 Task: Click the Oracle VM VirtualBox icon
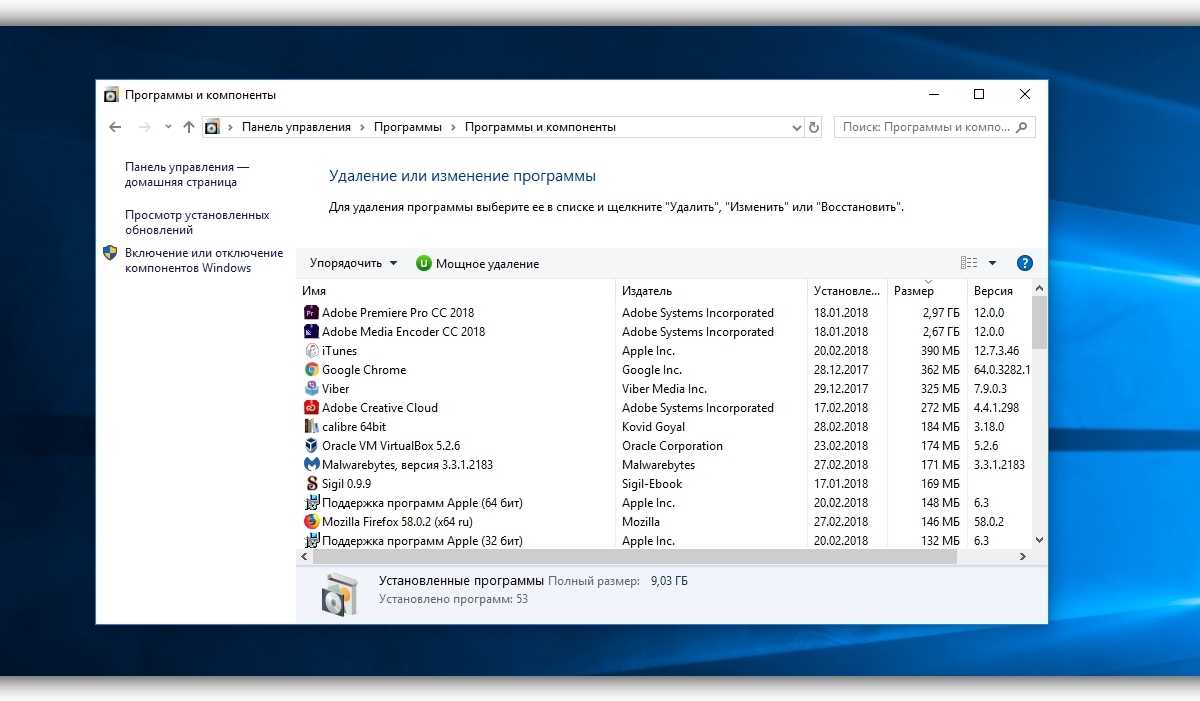311,446
